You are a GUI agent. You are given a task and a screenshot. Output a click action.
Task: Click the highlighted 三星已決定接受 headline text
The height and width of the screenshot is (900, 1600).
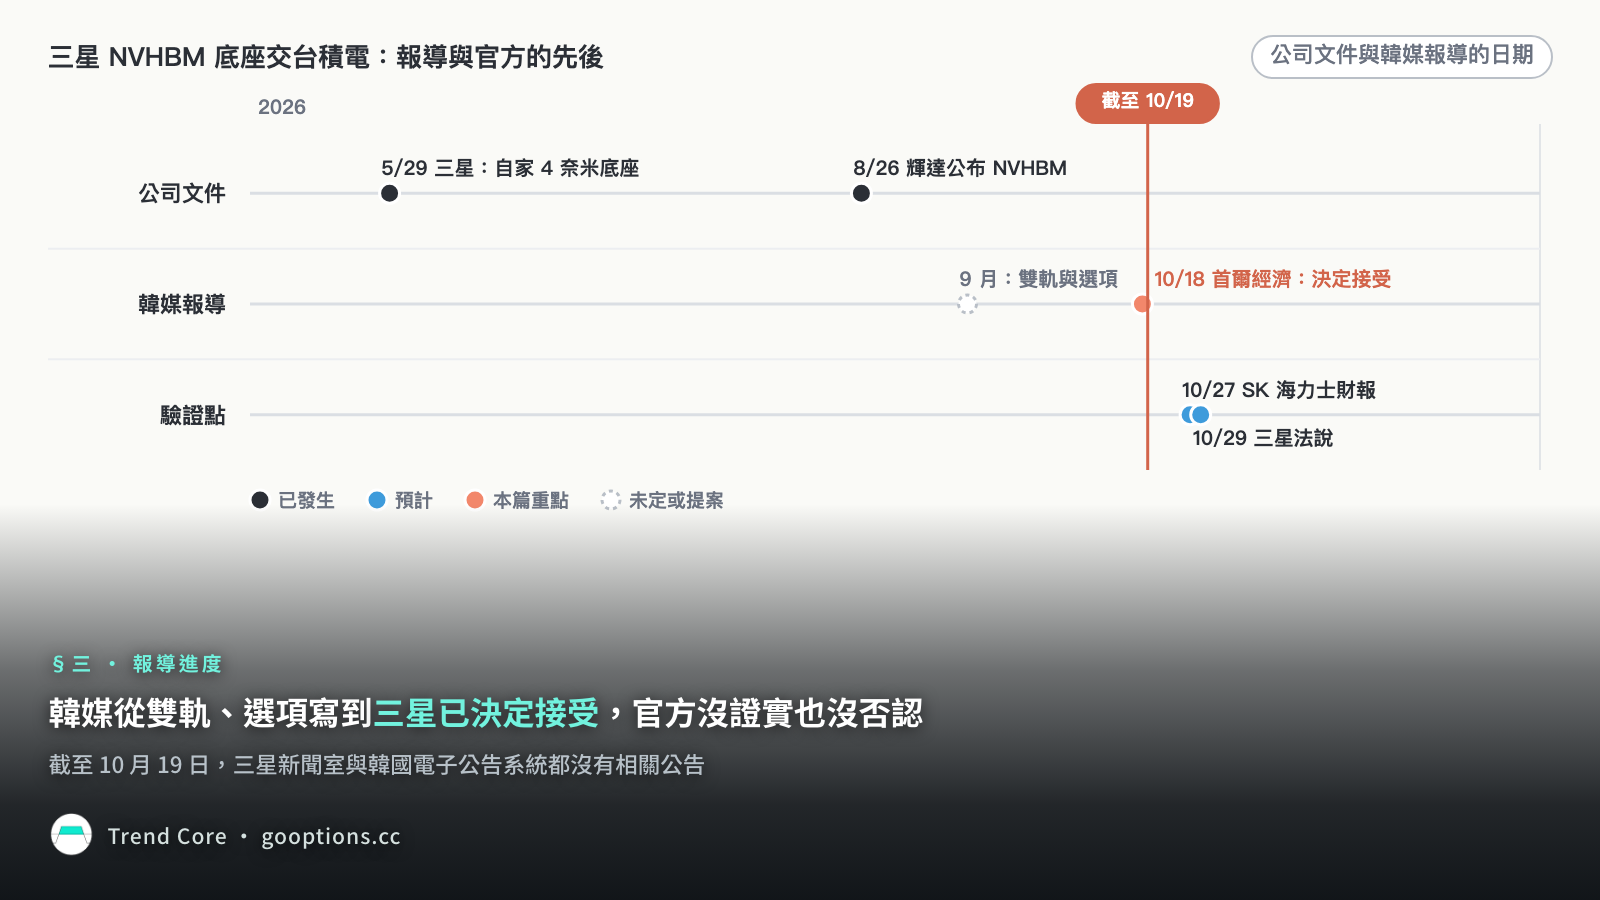pos(486,713)
